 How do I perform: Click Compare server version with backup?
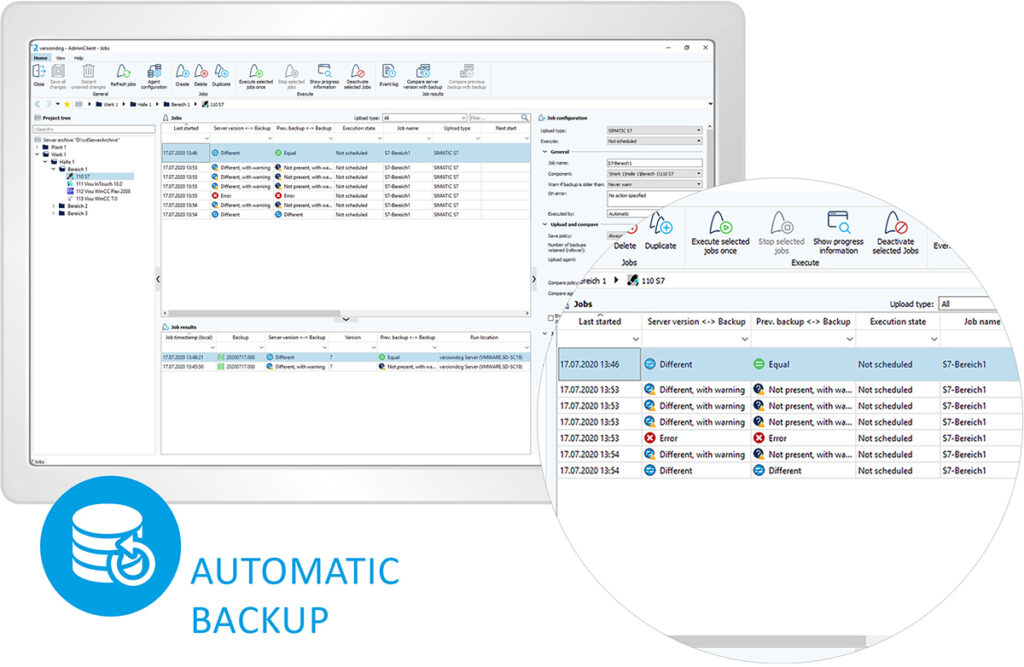[423, 76]
